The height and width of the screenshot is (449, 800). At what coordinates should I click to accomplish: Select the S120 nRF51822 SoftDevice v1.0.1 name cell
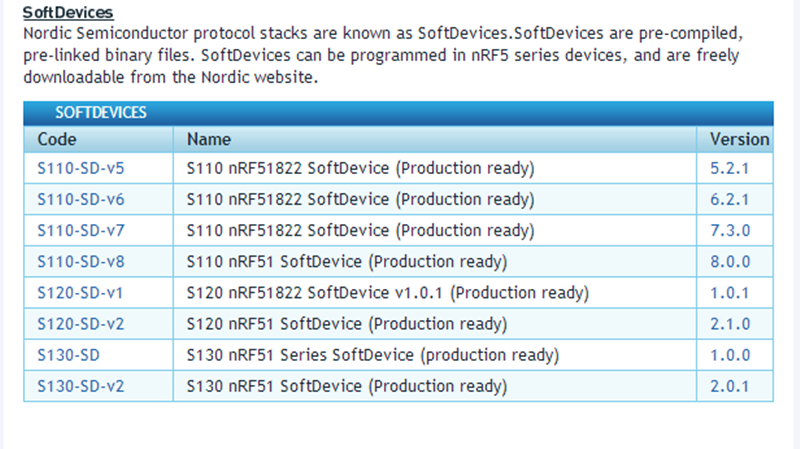point(387,293)
